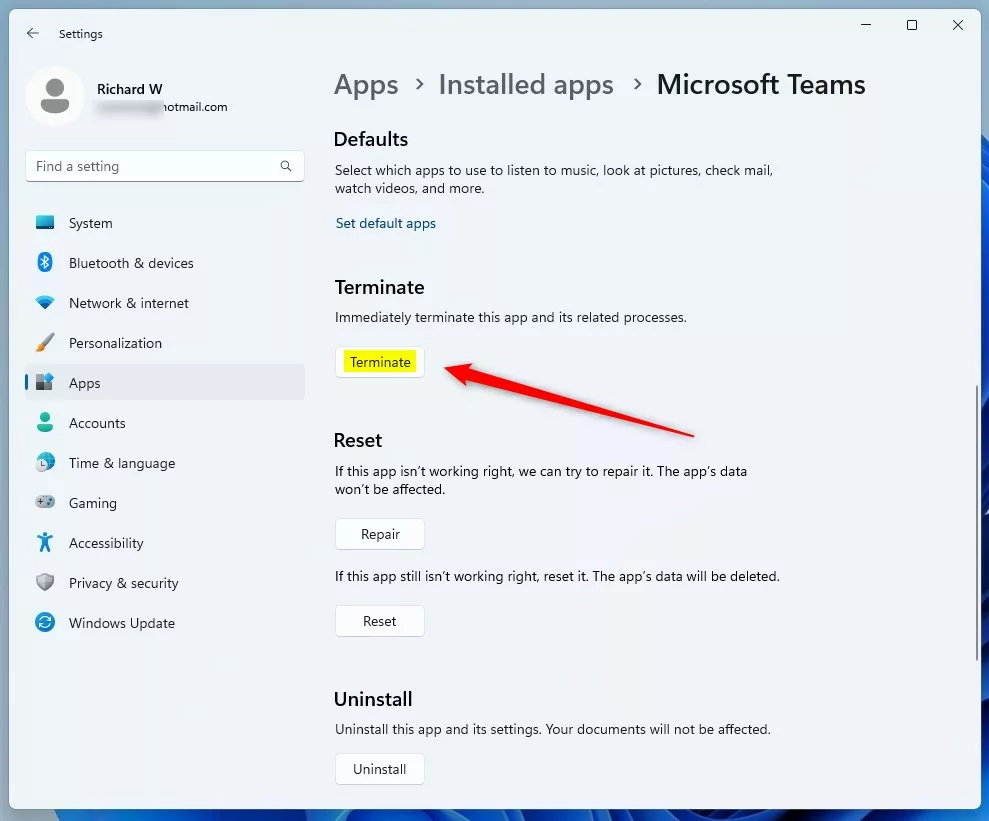This screenshot has height=821, width=989.
Task: Open Richard W account name
Action: tap(129, 89)
